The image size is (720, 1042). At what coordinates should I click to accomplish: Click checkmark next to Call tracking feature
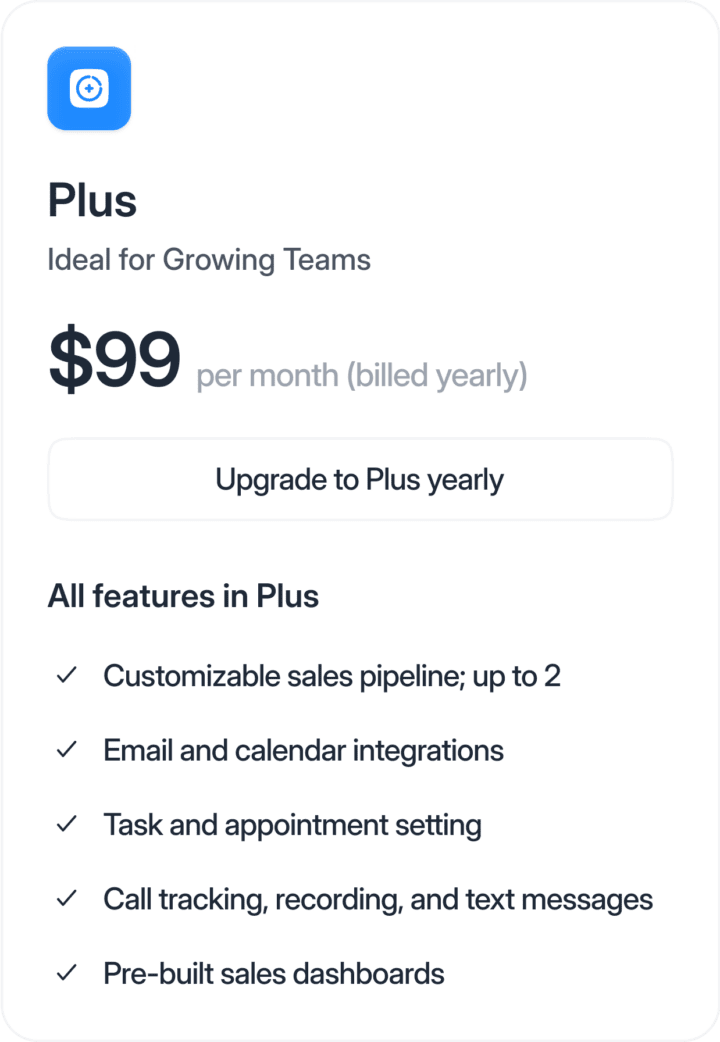pyautogui.click(x=67, y=899)
